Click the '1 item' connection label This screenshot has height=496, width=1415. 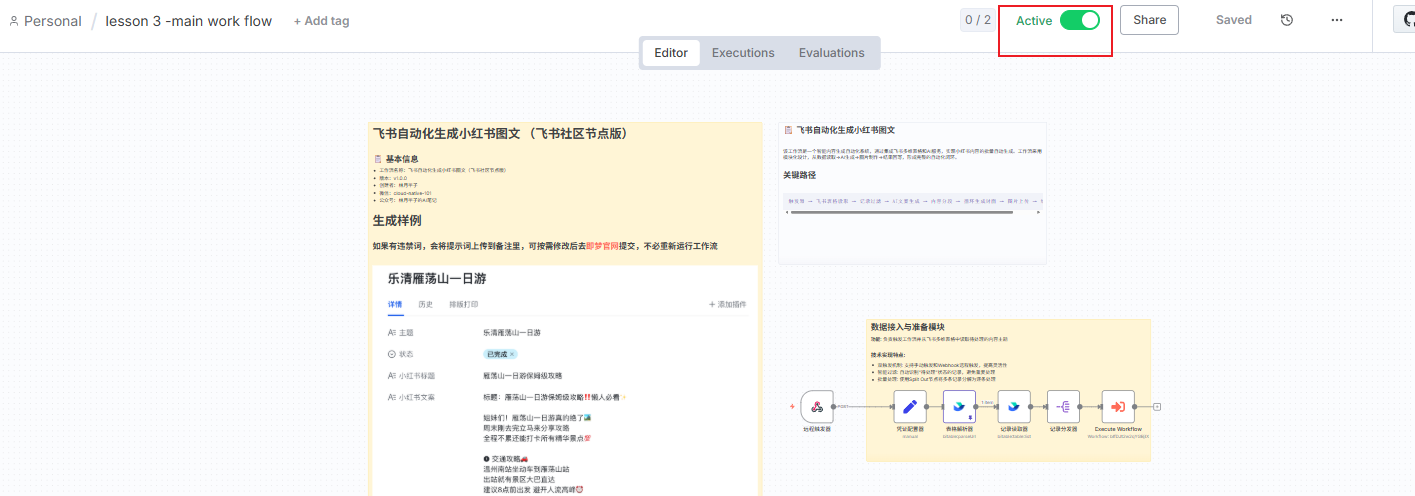coord(987,402)
